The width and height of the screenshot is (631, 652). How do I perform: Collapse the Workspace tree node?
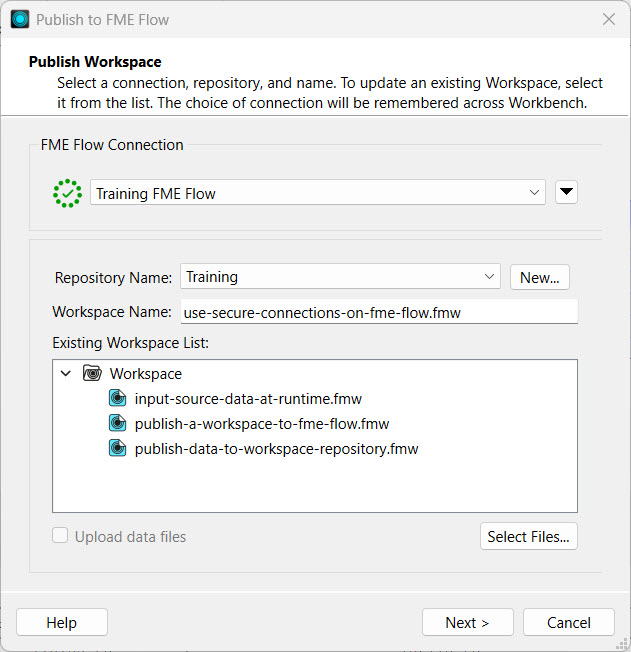pos(66,374)
